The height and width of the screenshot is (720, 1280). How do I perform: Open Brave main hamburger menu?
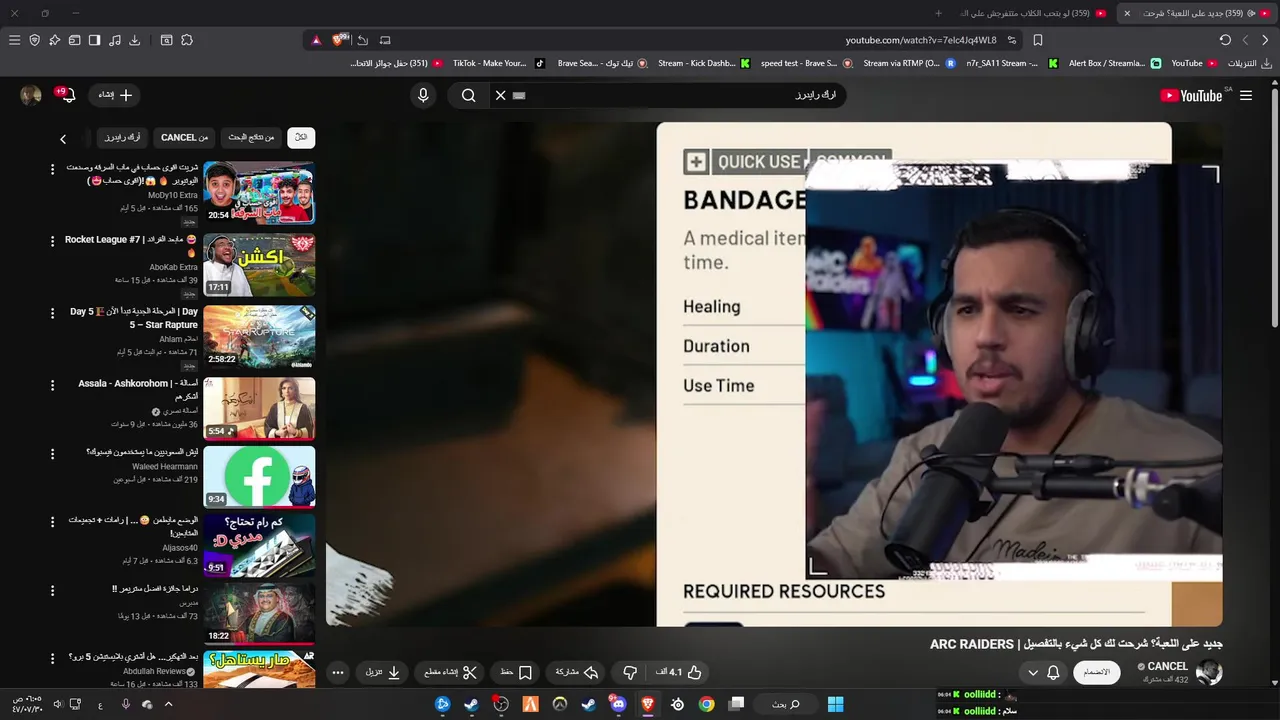coord(14,40)
